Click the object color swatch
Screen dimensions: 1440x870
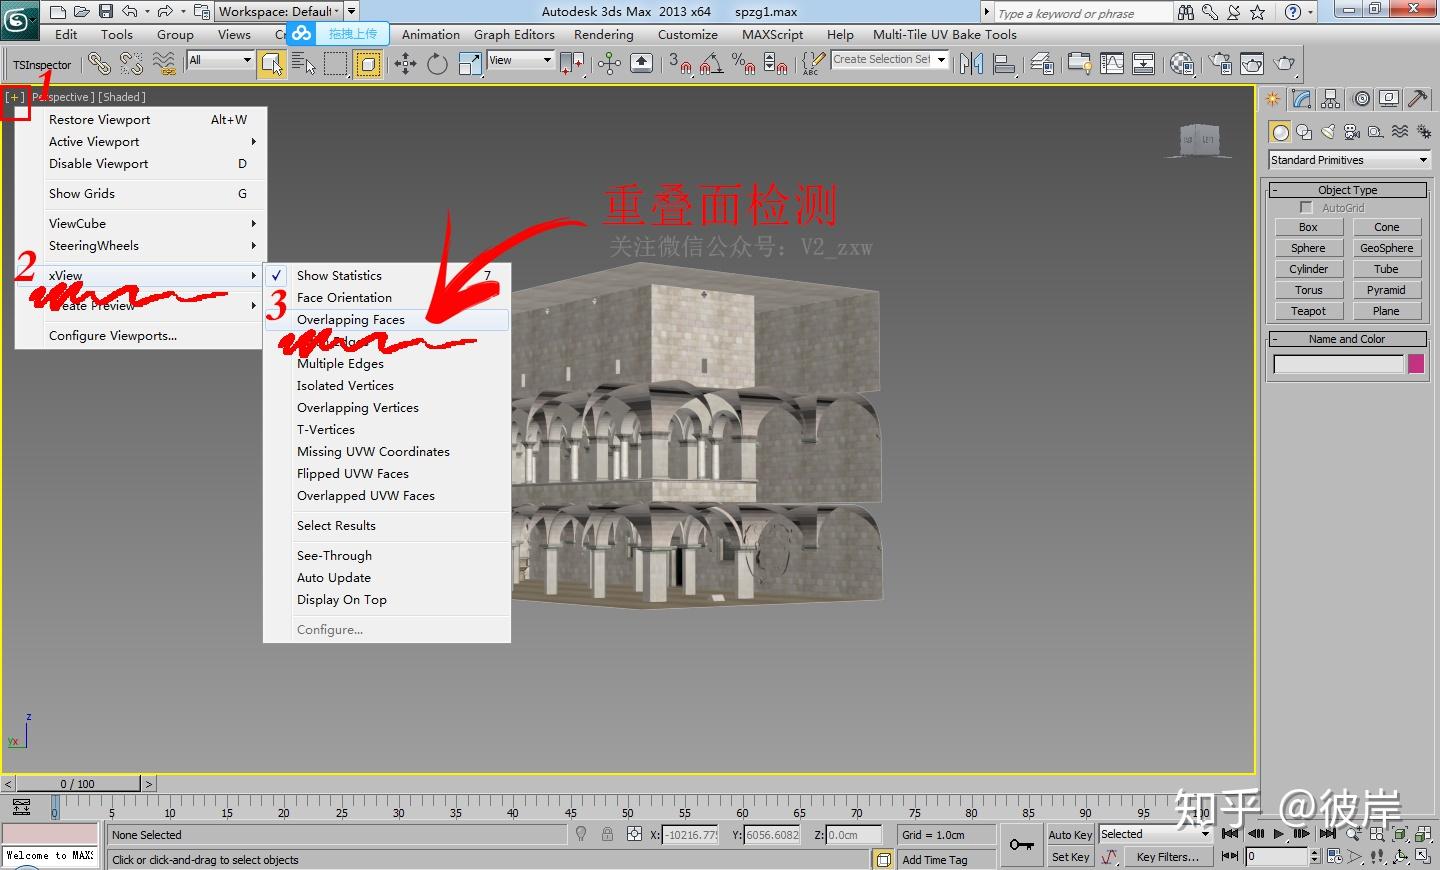[x=1416, y=364]
